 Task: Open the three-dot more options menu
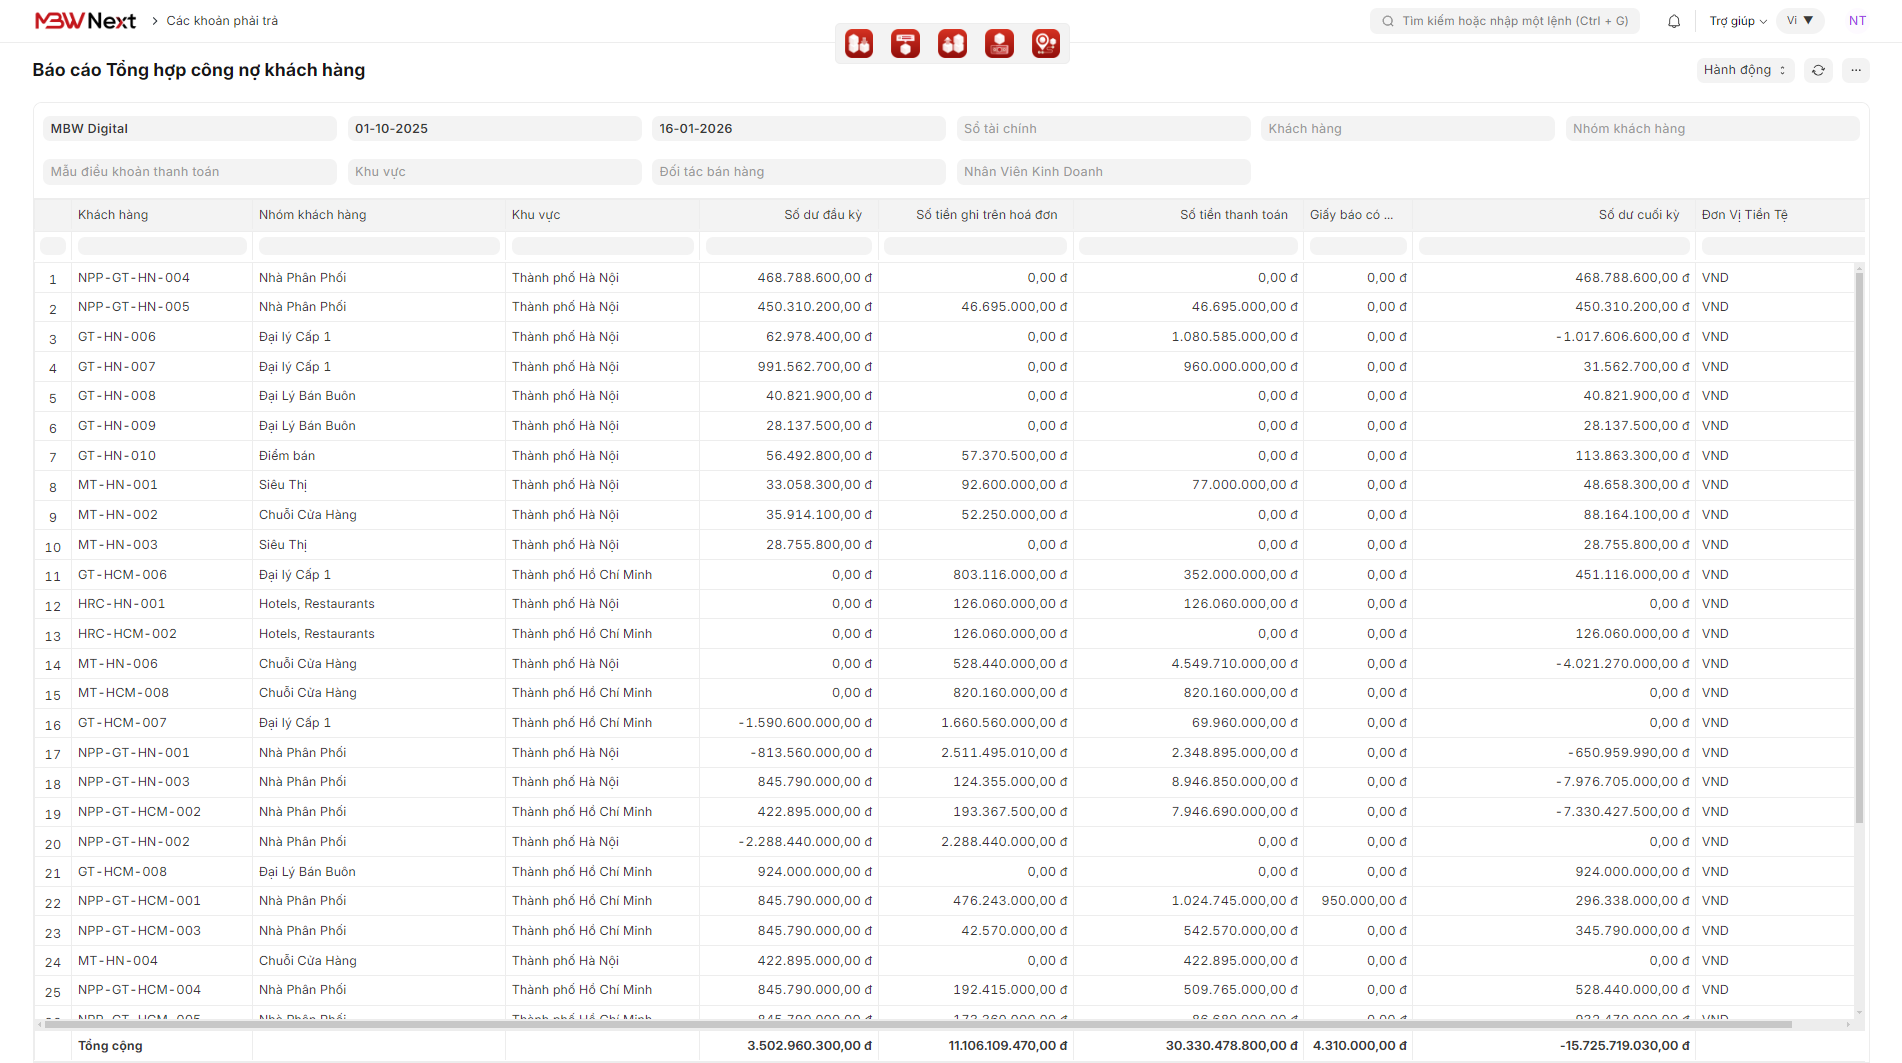[1856, 70]
